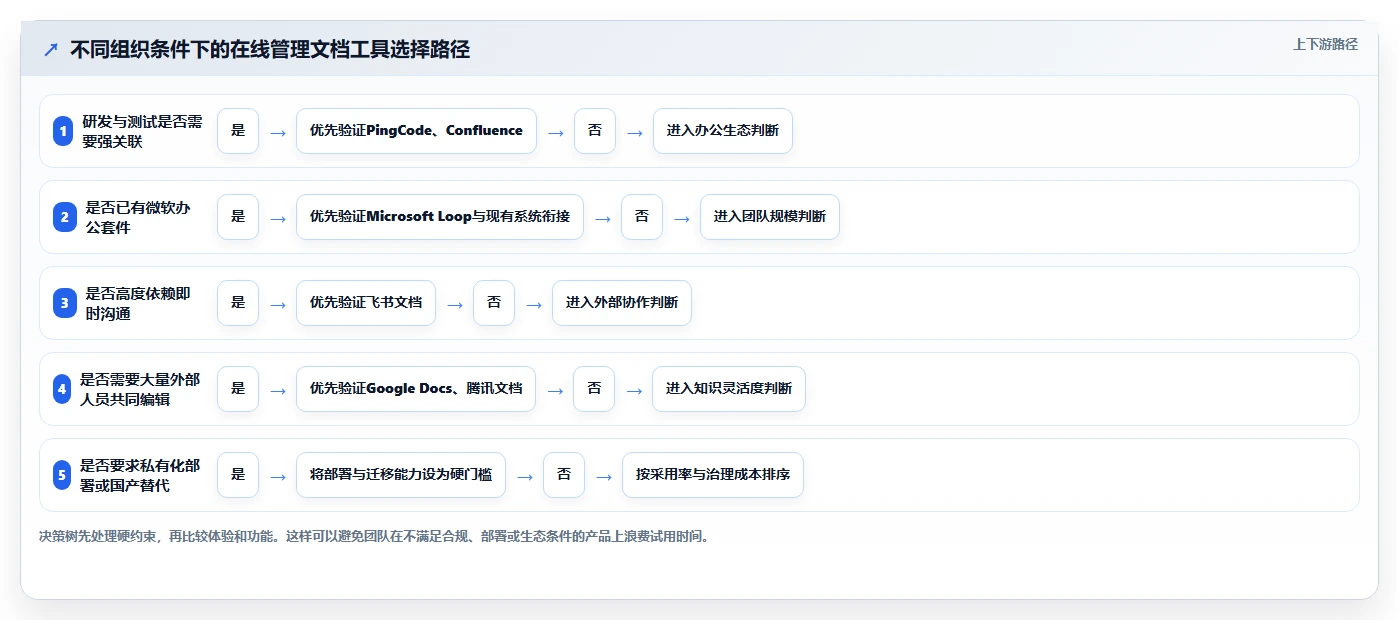Image resolution: width=1399 pixels, height=620 pixels.
Task: Select the title 不同组织条件下的在线管理文档工具选择路径
Action: pyautogui.click(x=270, y=49)
